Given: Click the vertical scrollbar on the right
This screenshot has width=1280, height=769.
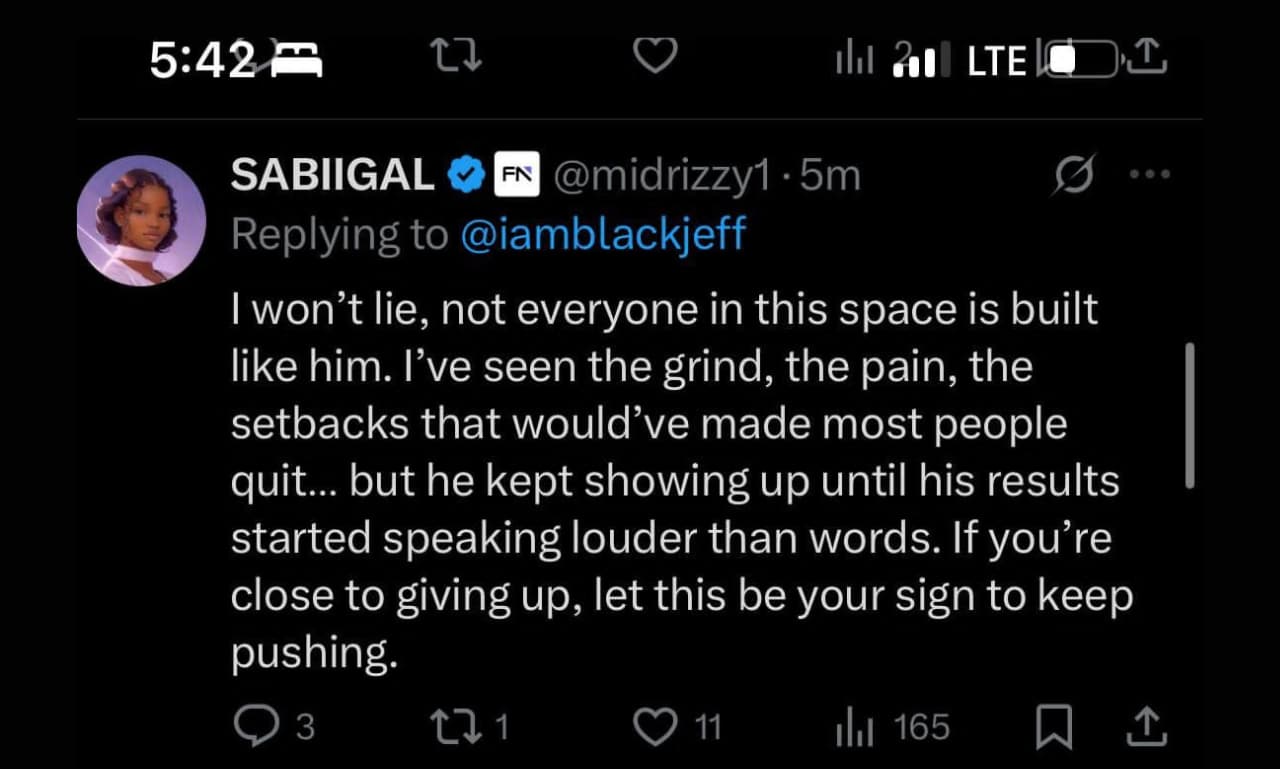Looking at the screenshot, I should coord(1189,415).
